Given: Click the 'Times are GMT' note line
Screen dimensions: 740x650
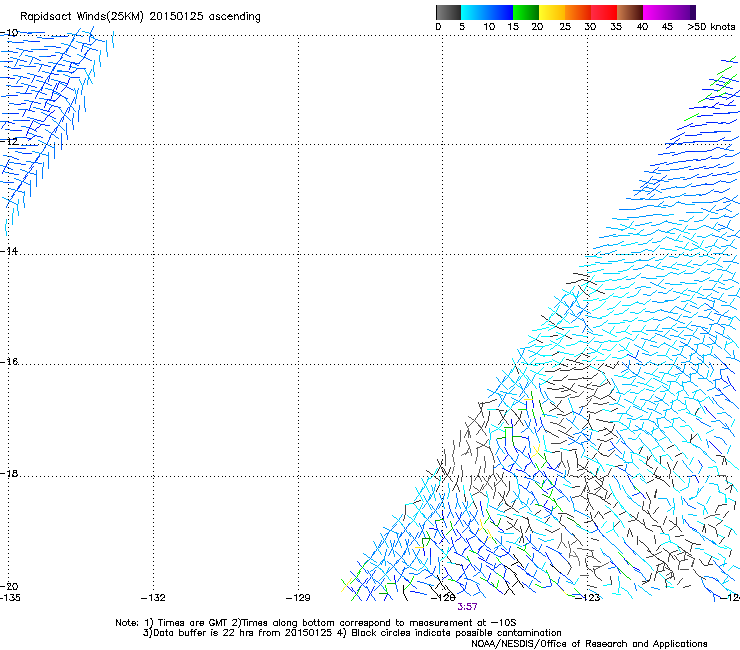Looking at the screenshot, I should pos(316,623).
